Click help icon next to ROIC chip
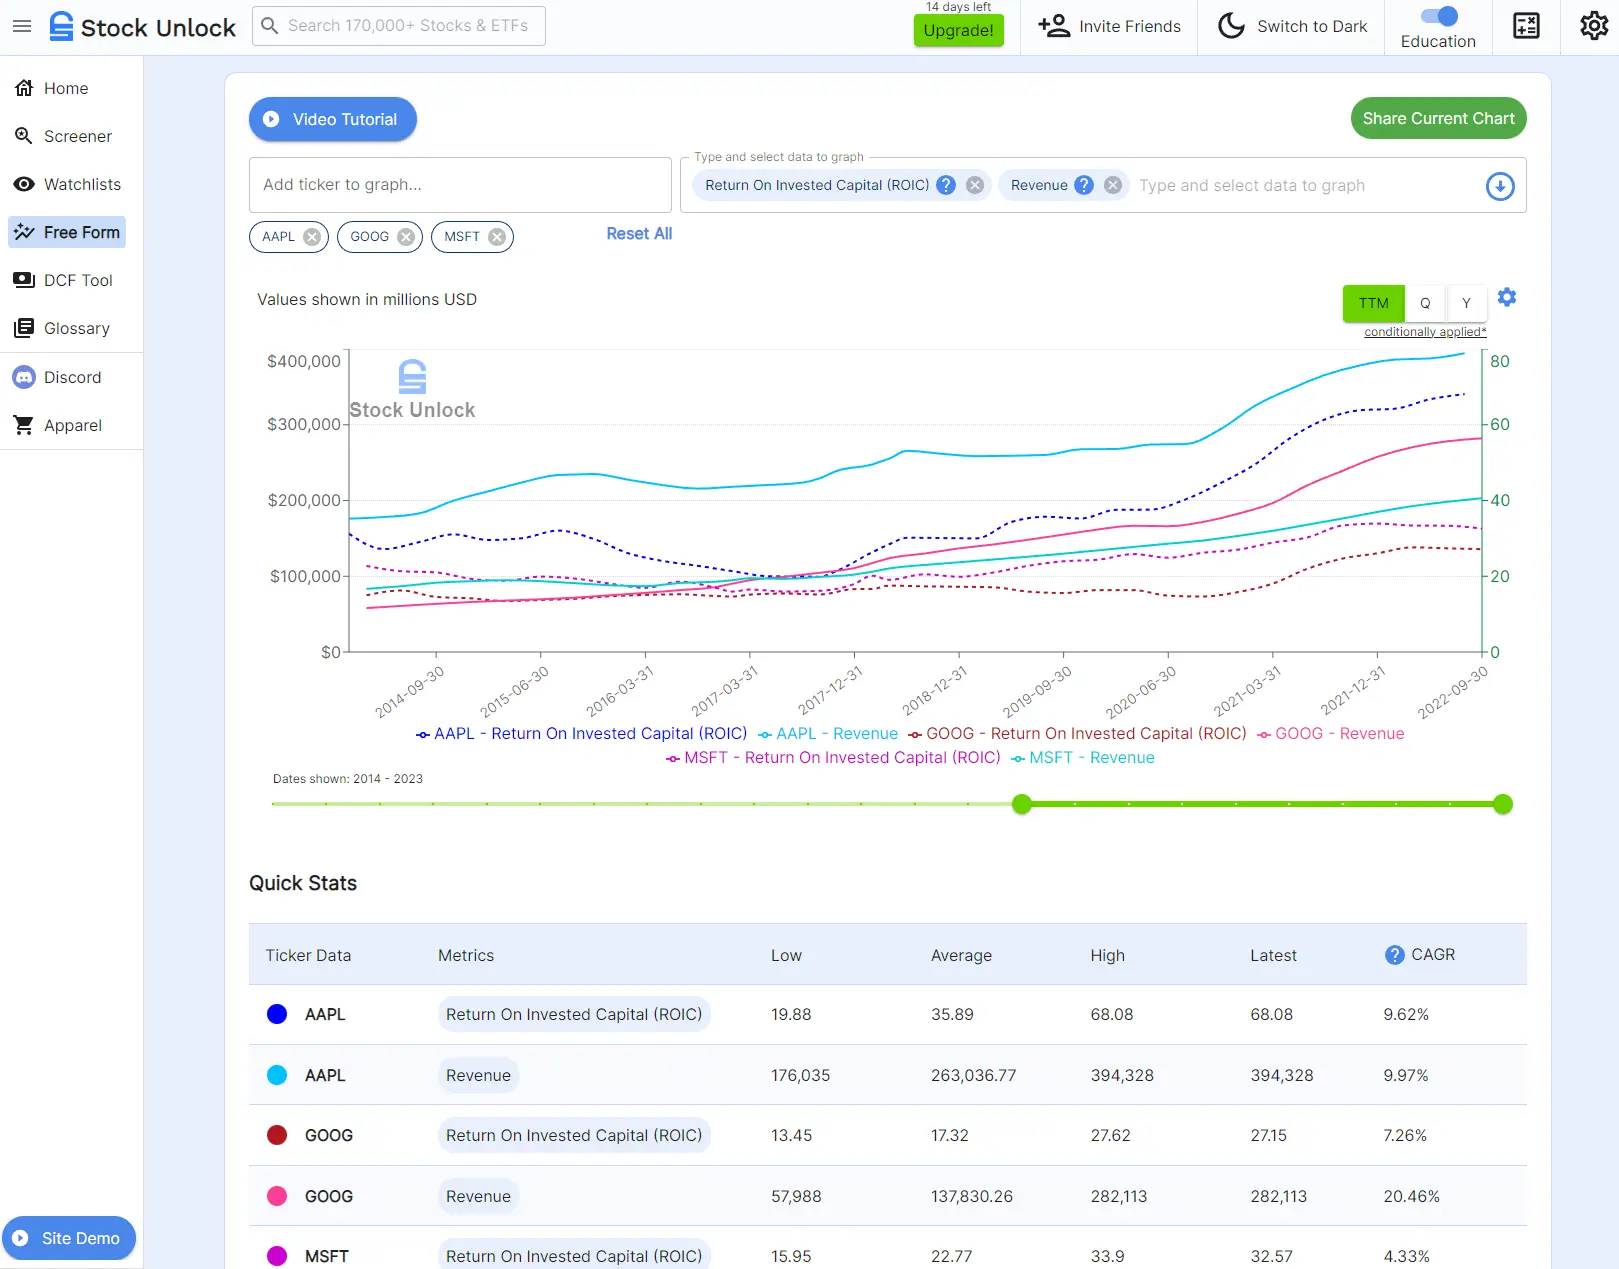This screenshot has width=1619, height=1269. pyautogui.click(x=946, y=185)
